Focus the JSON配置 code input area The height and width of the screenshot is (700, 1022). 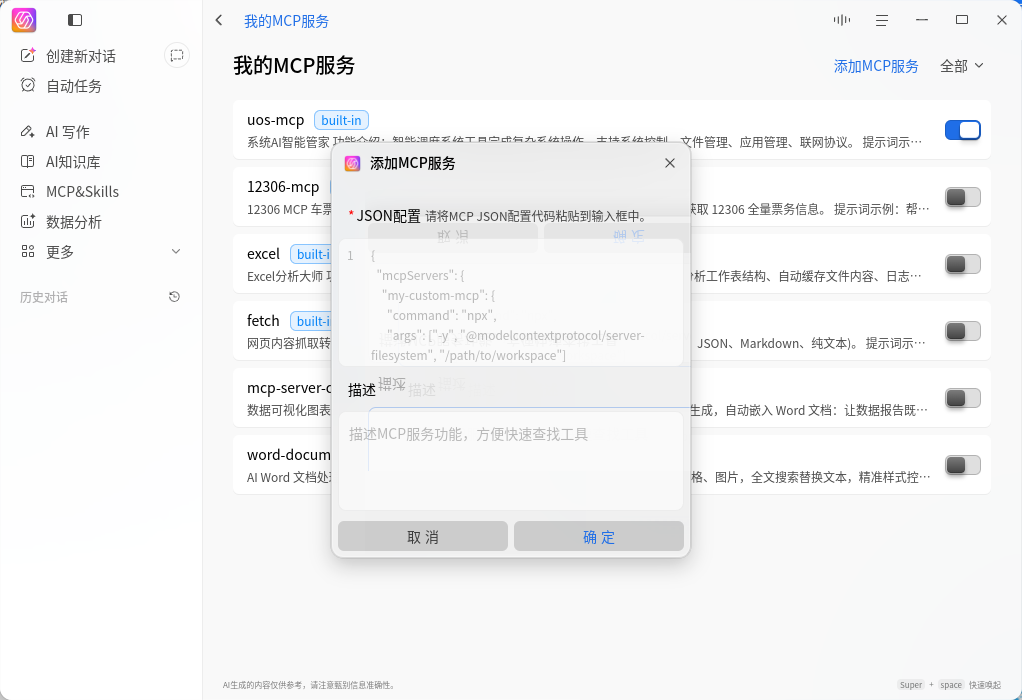pos(511,302)
